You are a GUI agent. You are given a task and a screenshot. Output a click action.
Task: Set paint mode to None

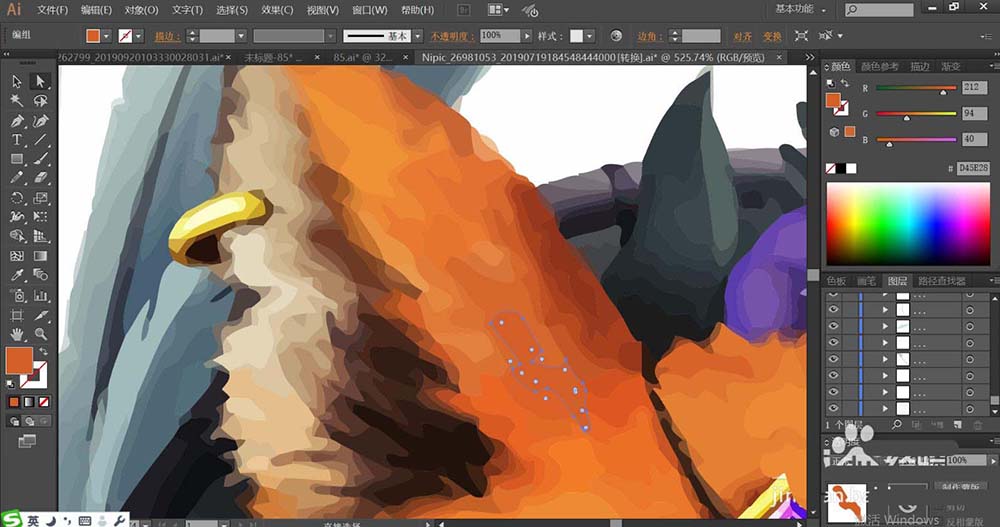(44, 402)
